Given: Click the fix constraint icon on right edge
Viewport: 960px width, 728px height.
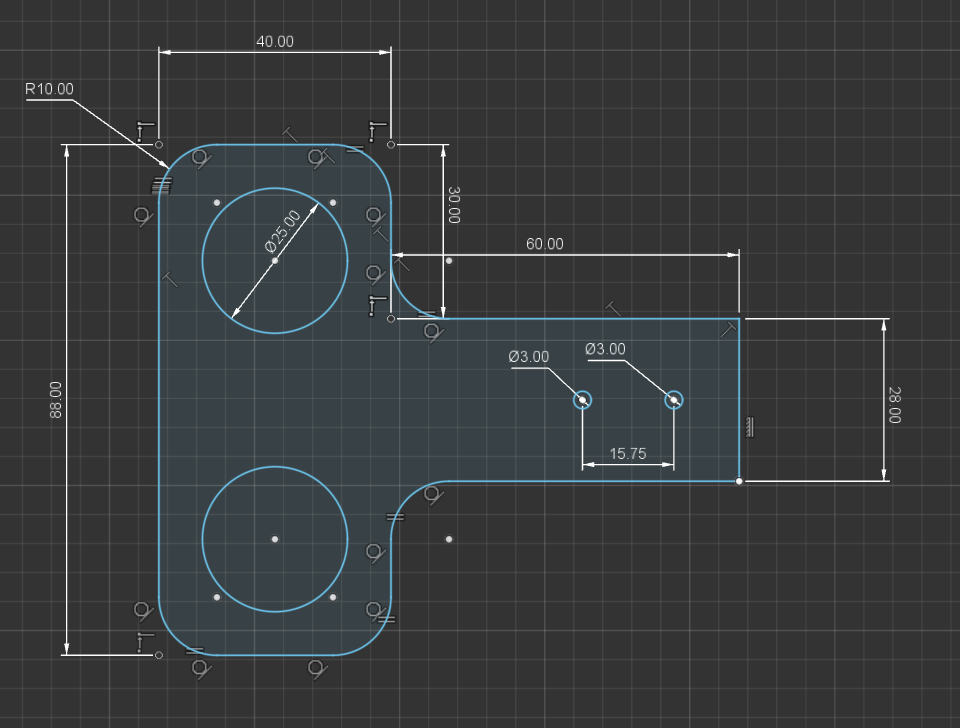Looking at the screenshot, I should [750, 427].
